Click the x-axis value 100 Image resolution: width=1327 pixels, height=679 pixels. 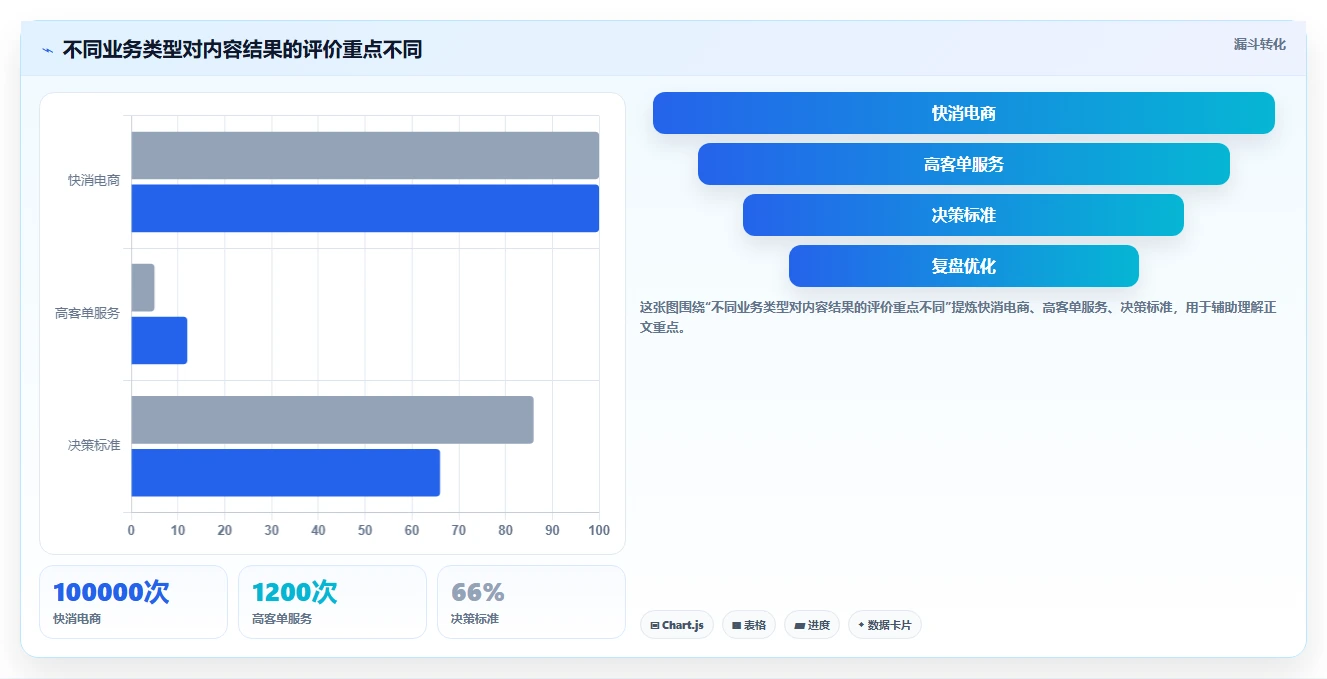[599, 530]
